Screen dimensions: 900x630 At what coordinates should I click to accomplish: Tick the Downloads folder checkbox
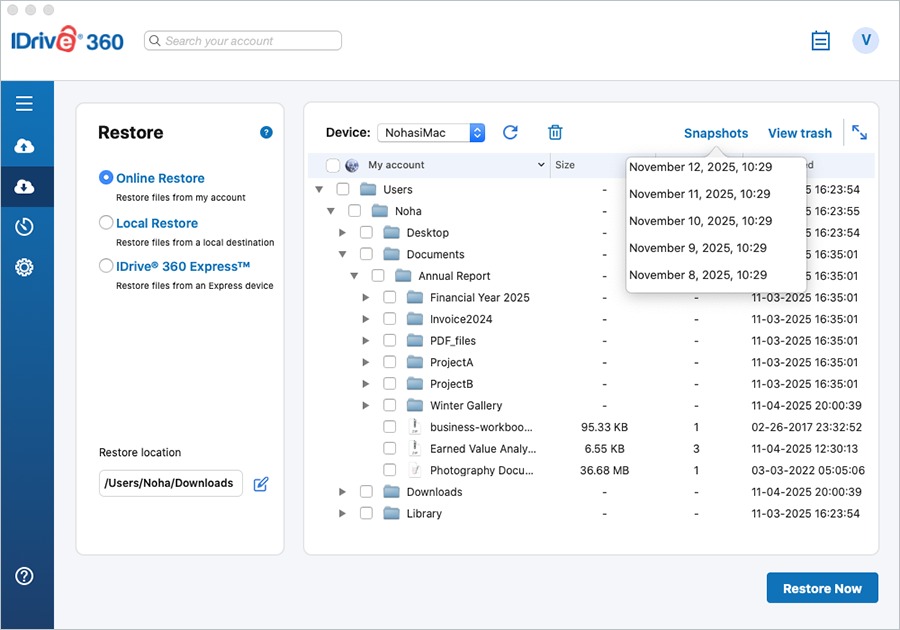tap(366, 492)
